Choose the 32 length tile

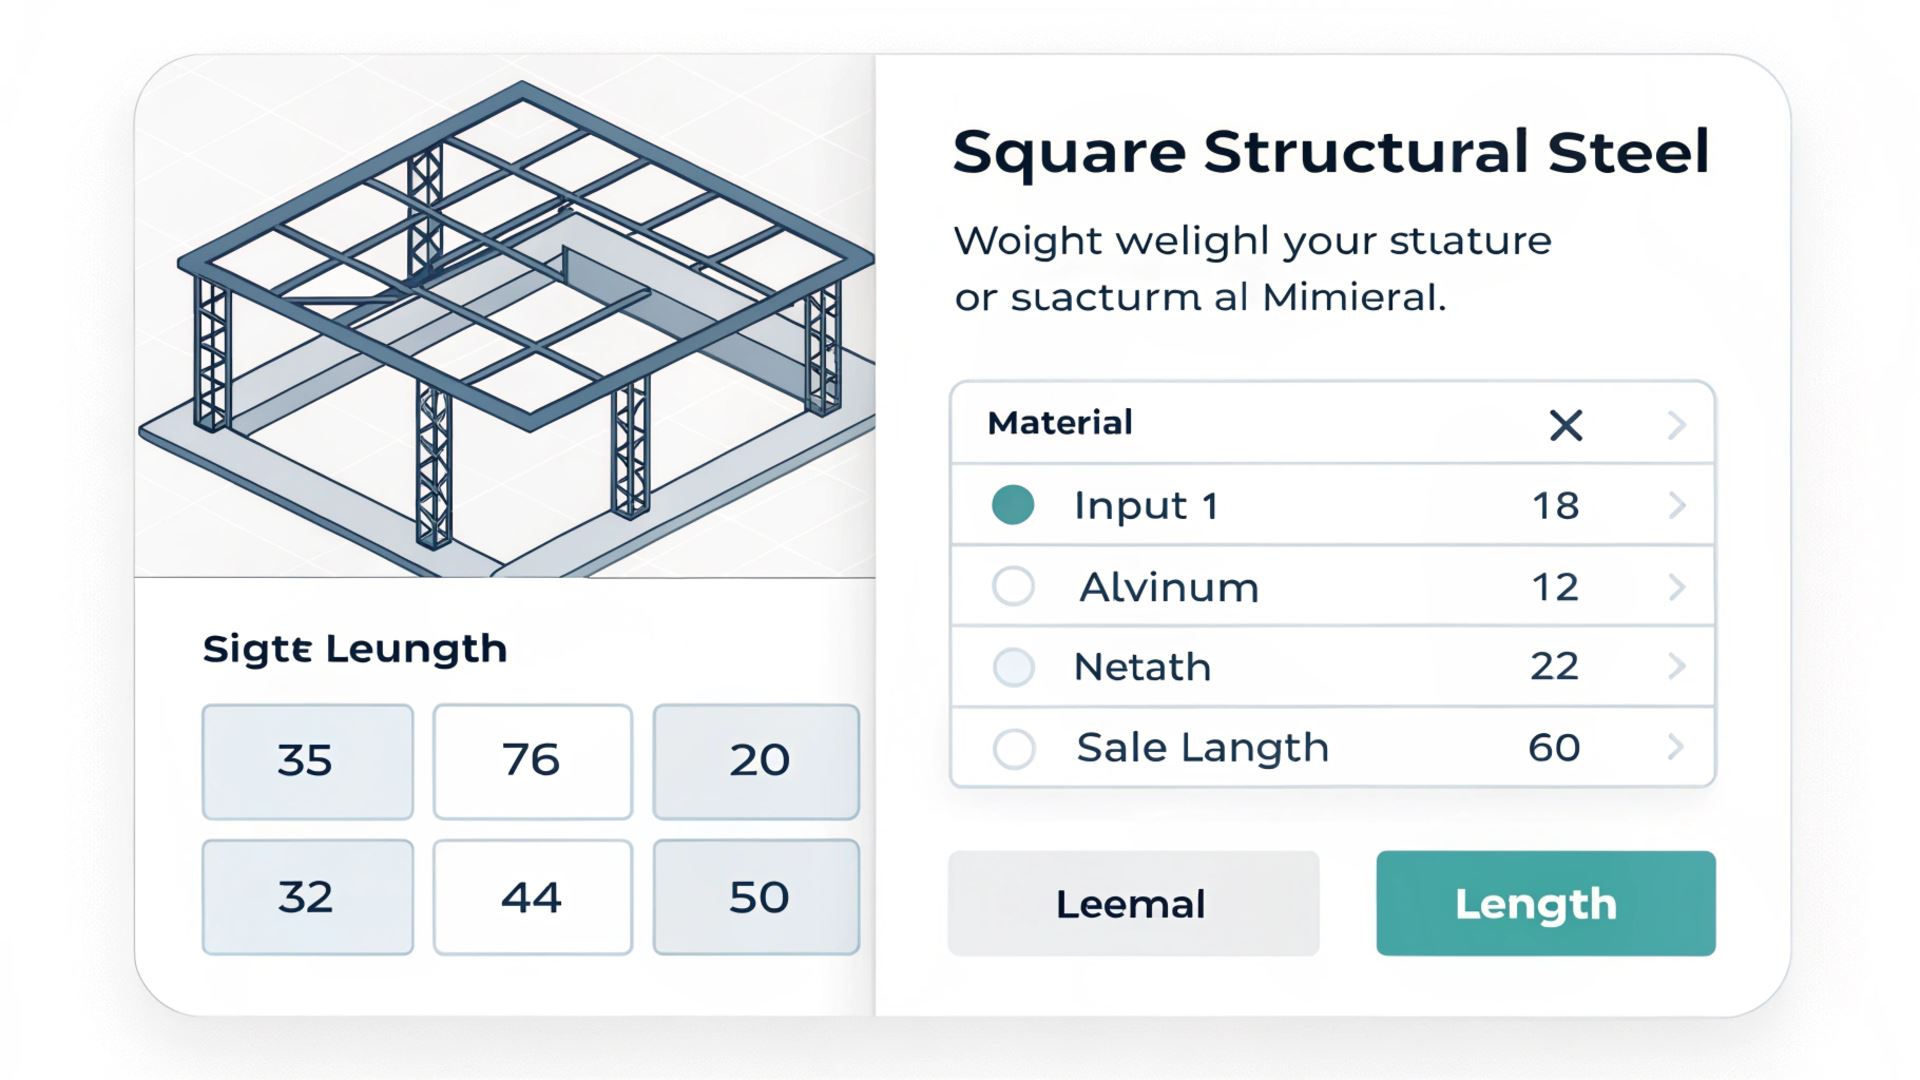coord(307,897)
